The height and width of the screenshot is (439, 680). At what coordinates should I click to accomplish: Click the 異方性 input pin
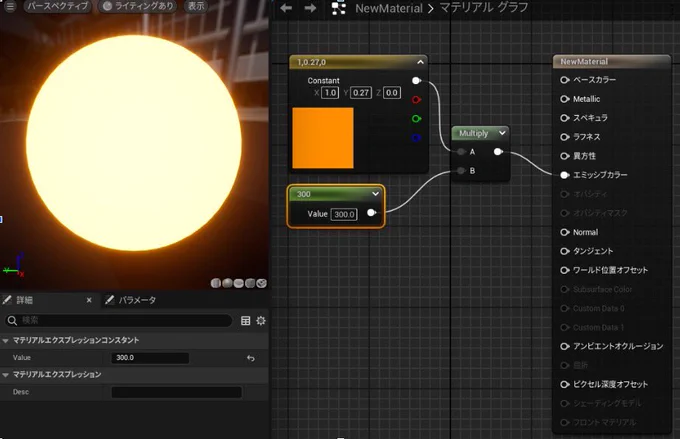tap(564, 156)
